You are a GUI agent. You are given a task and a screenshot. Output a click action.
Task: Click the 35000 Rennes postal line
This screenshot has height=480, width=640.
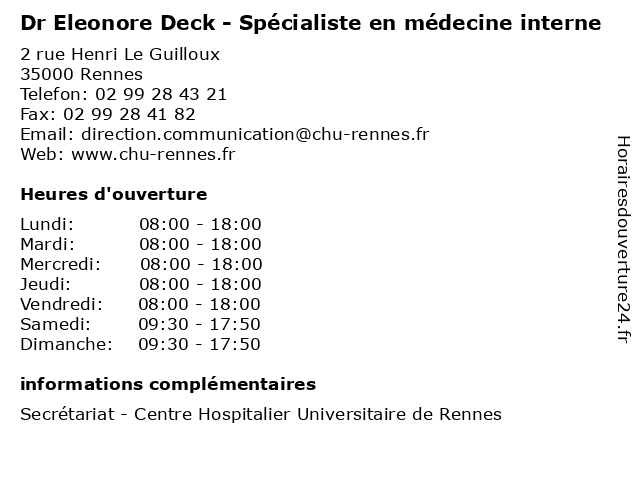[81, 74]
